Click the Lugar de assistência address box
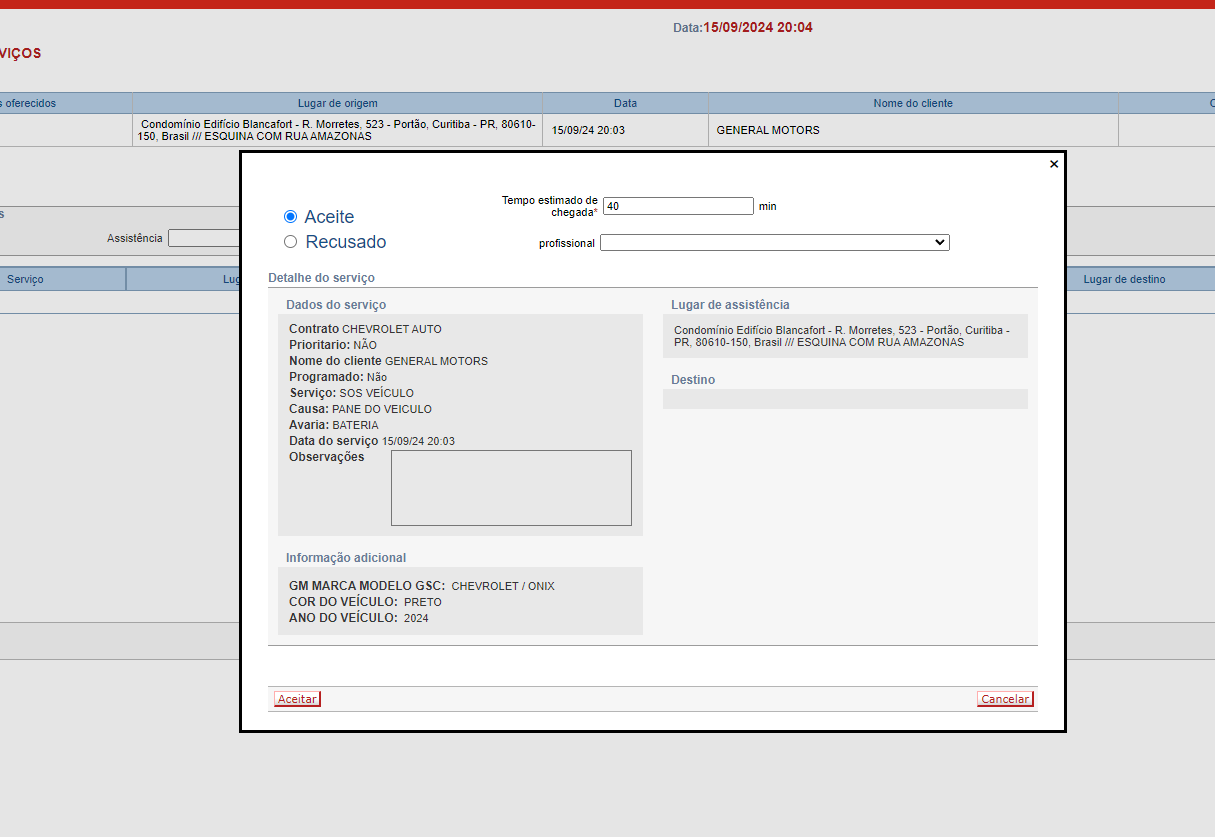Viewport: 1215px width, 837px height. 845,336
